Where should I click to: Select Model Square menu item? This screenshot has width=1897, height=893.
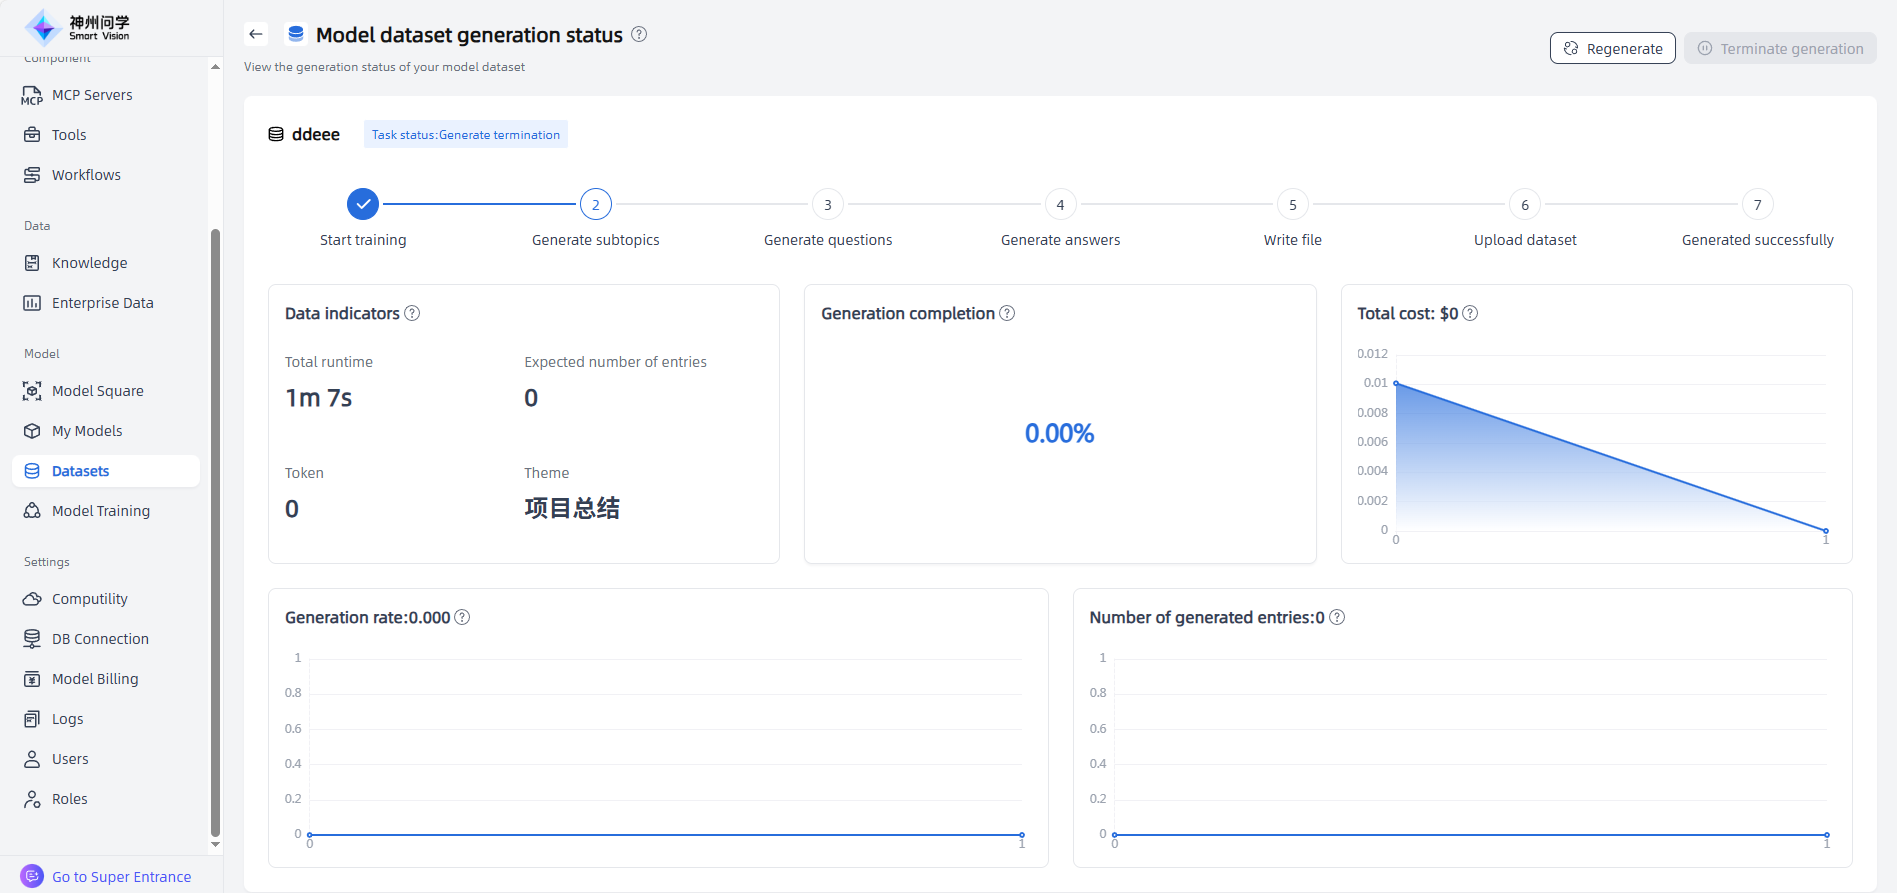click(x=97, y=391)
